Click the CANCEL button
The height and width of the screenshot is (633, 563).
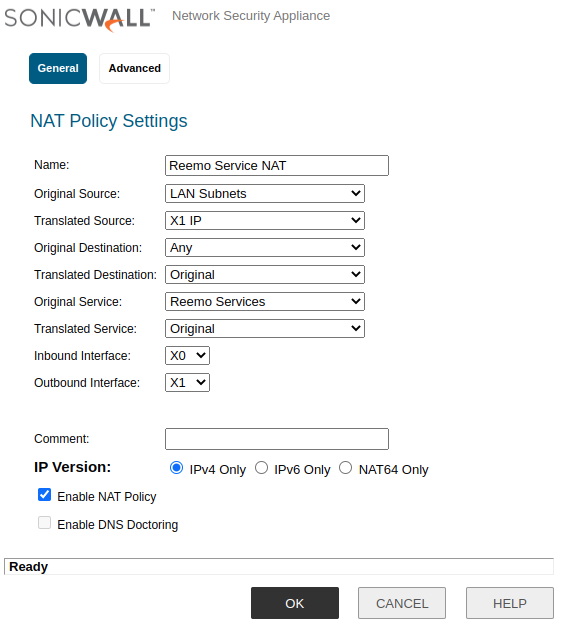pyautogui.click(x=402, y=603)
